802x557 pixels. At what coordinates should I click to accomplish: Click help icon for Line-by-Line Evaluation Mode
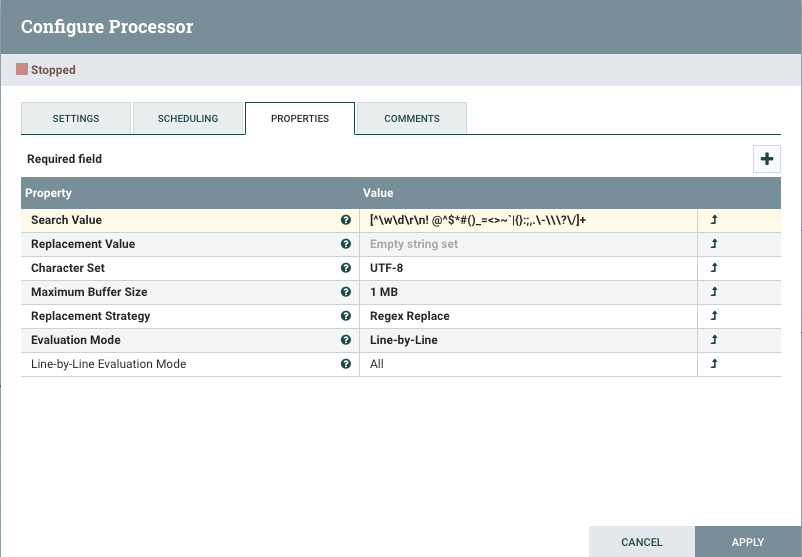coord(346,364)
